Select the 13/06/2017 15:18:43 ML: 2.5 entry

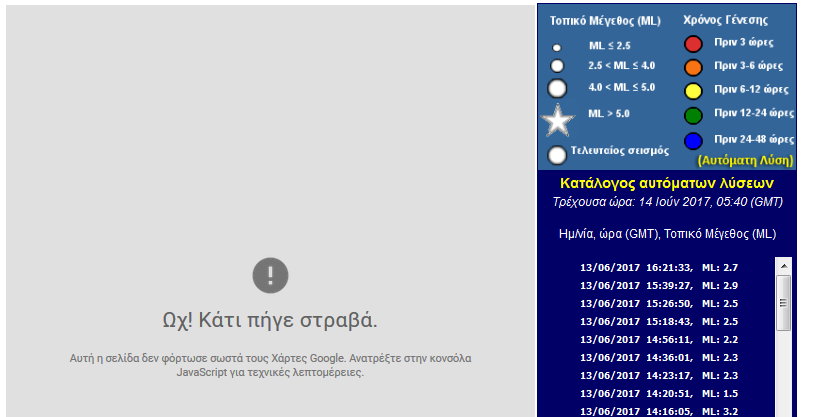coord(659,321)
